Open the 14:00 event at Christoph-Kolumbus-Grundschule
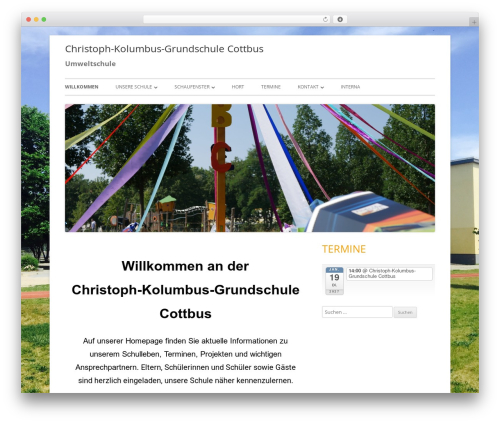This screenshot has width=500, height=423. click(389, 274)
